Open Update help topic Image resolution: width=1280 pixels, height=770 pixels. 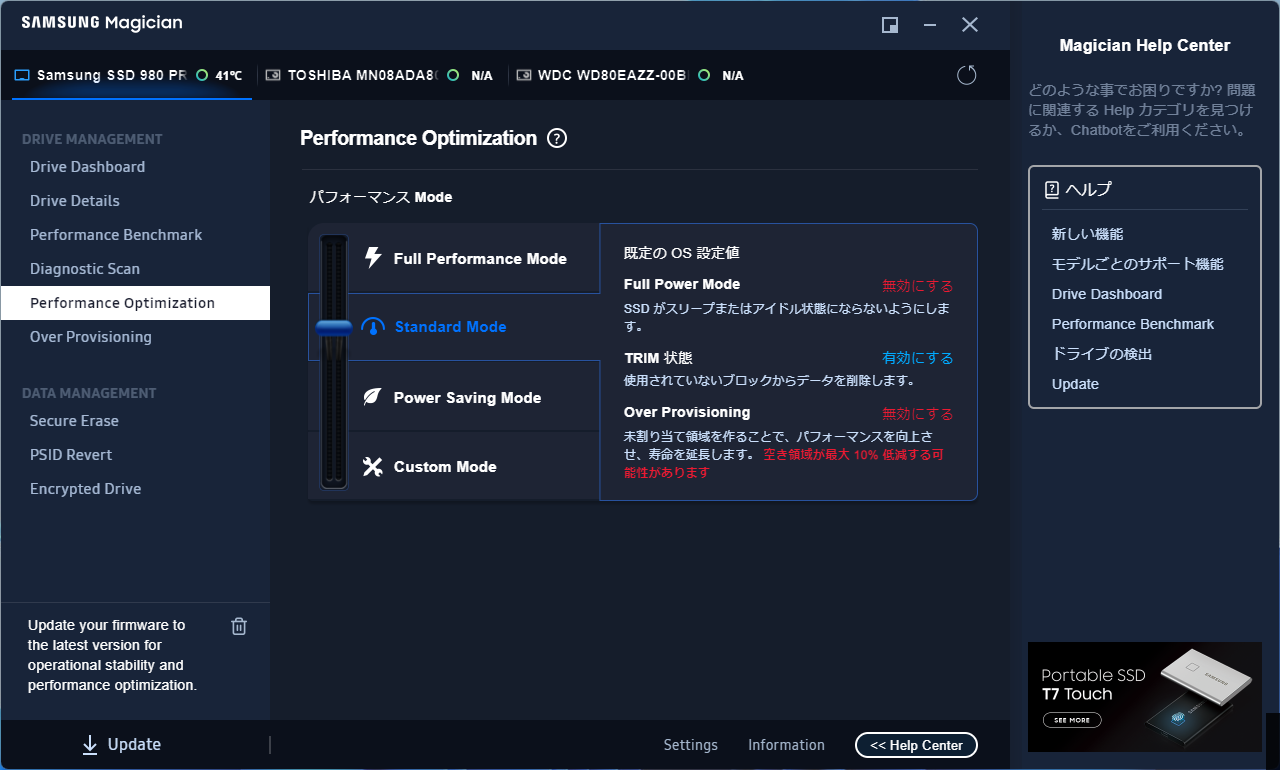coord(1075,384)
